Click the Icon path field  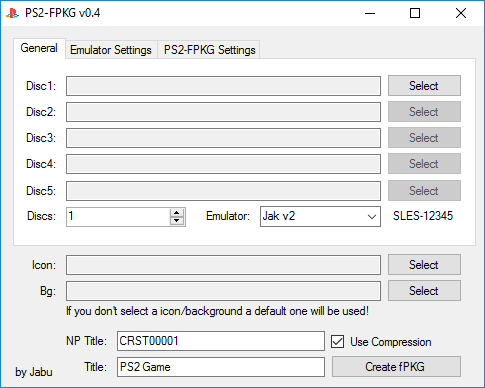(223, 265)
